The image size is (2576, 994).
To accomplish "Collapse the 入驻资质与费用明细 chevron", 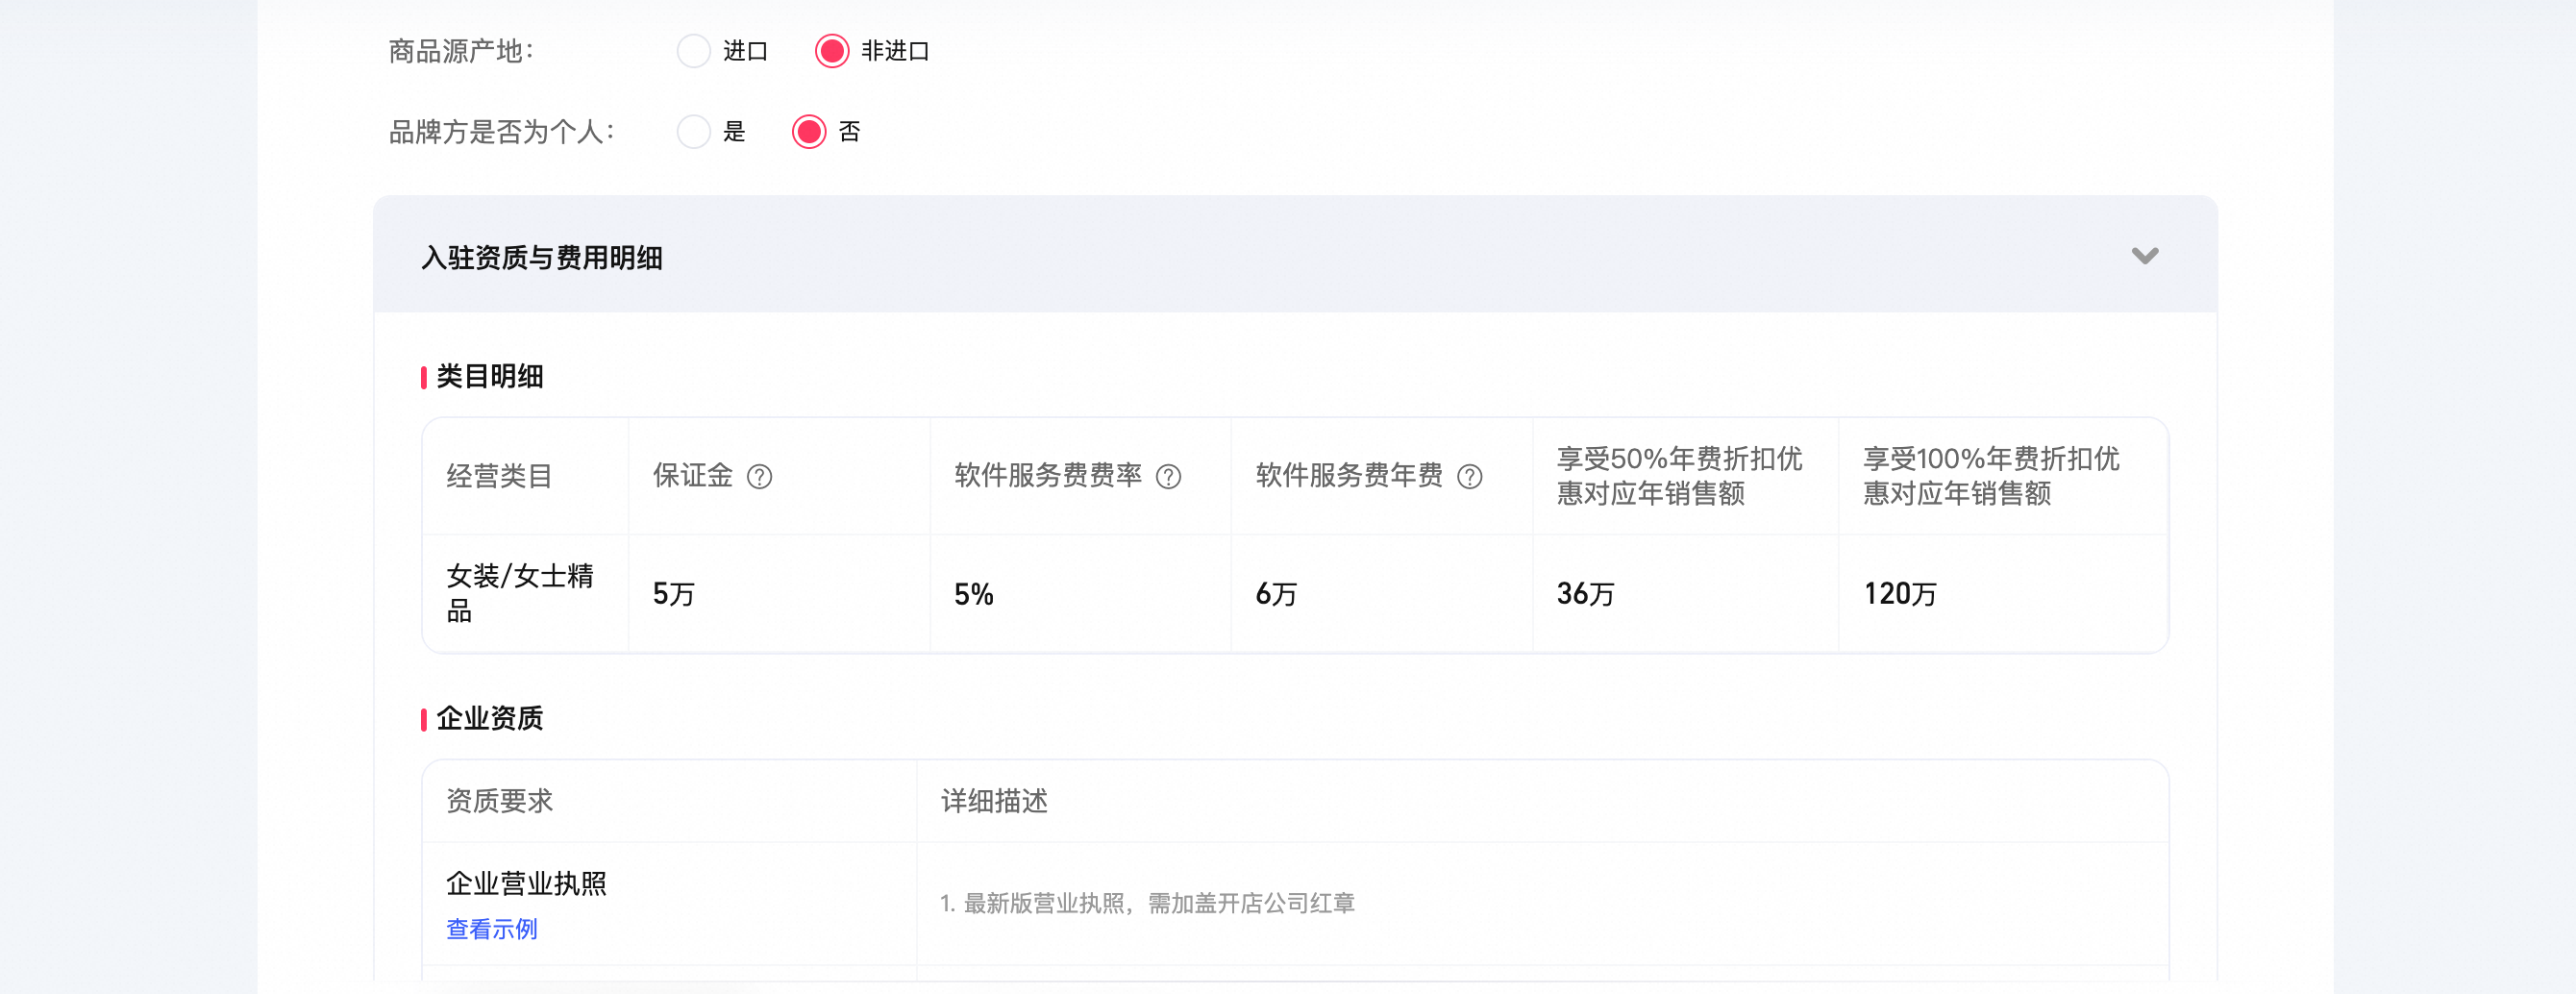I will tap(2144, 256).
